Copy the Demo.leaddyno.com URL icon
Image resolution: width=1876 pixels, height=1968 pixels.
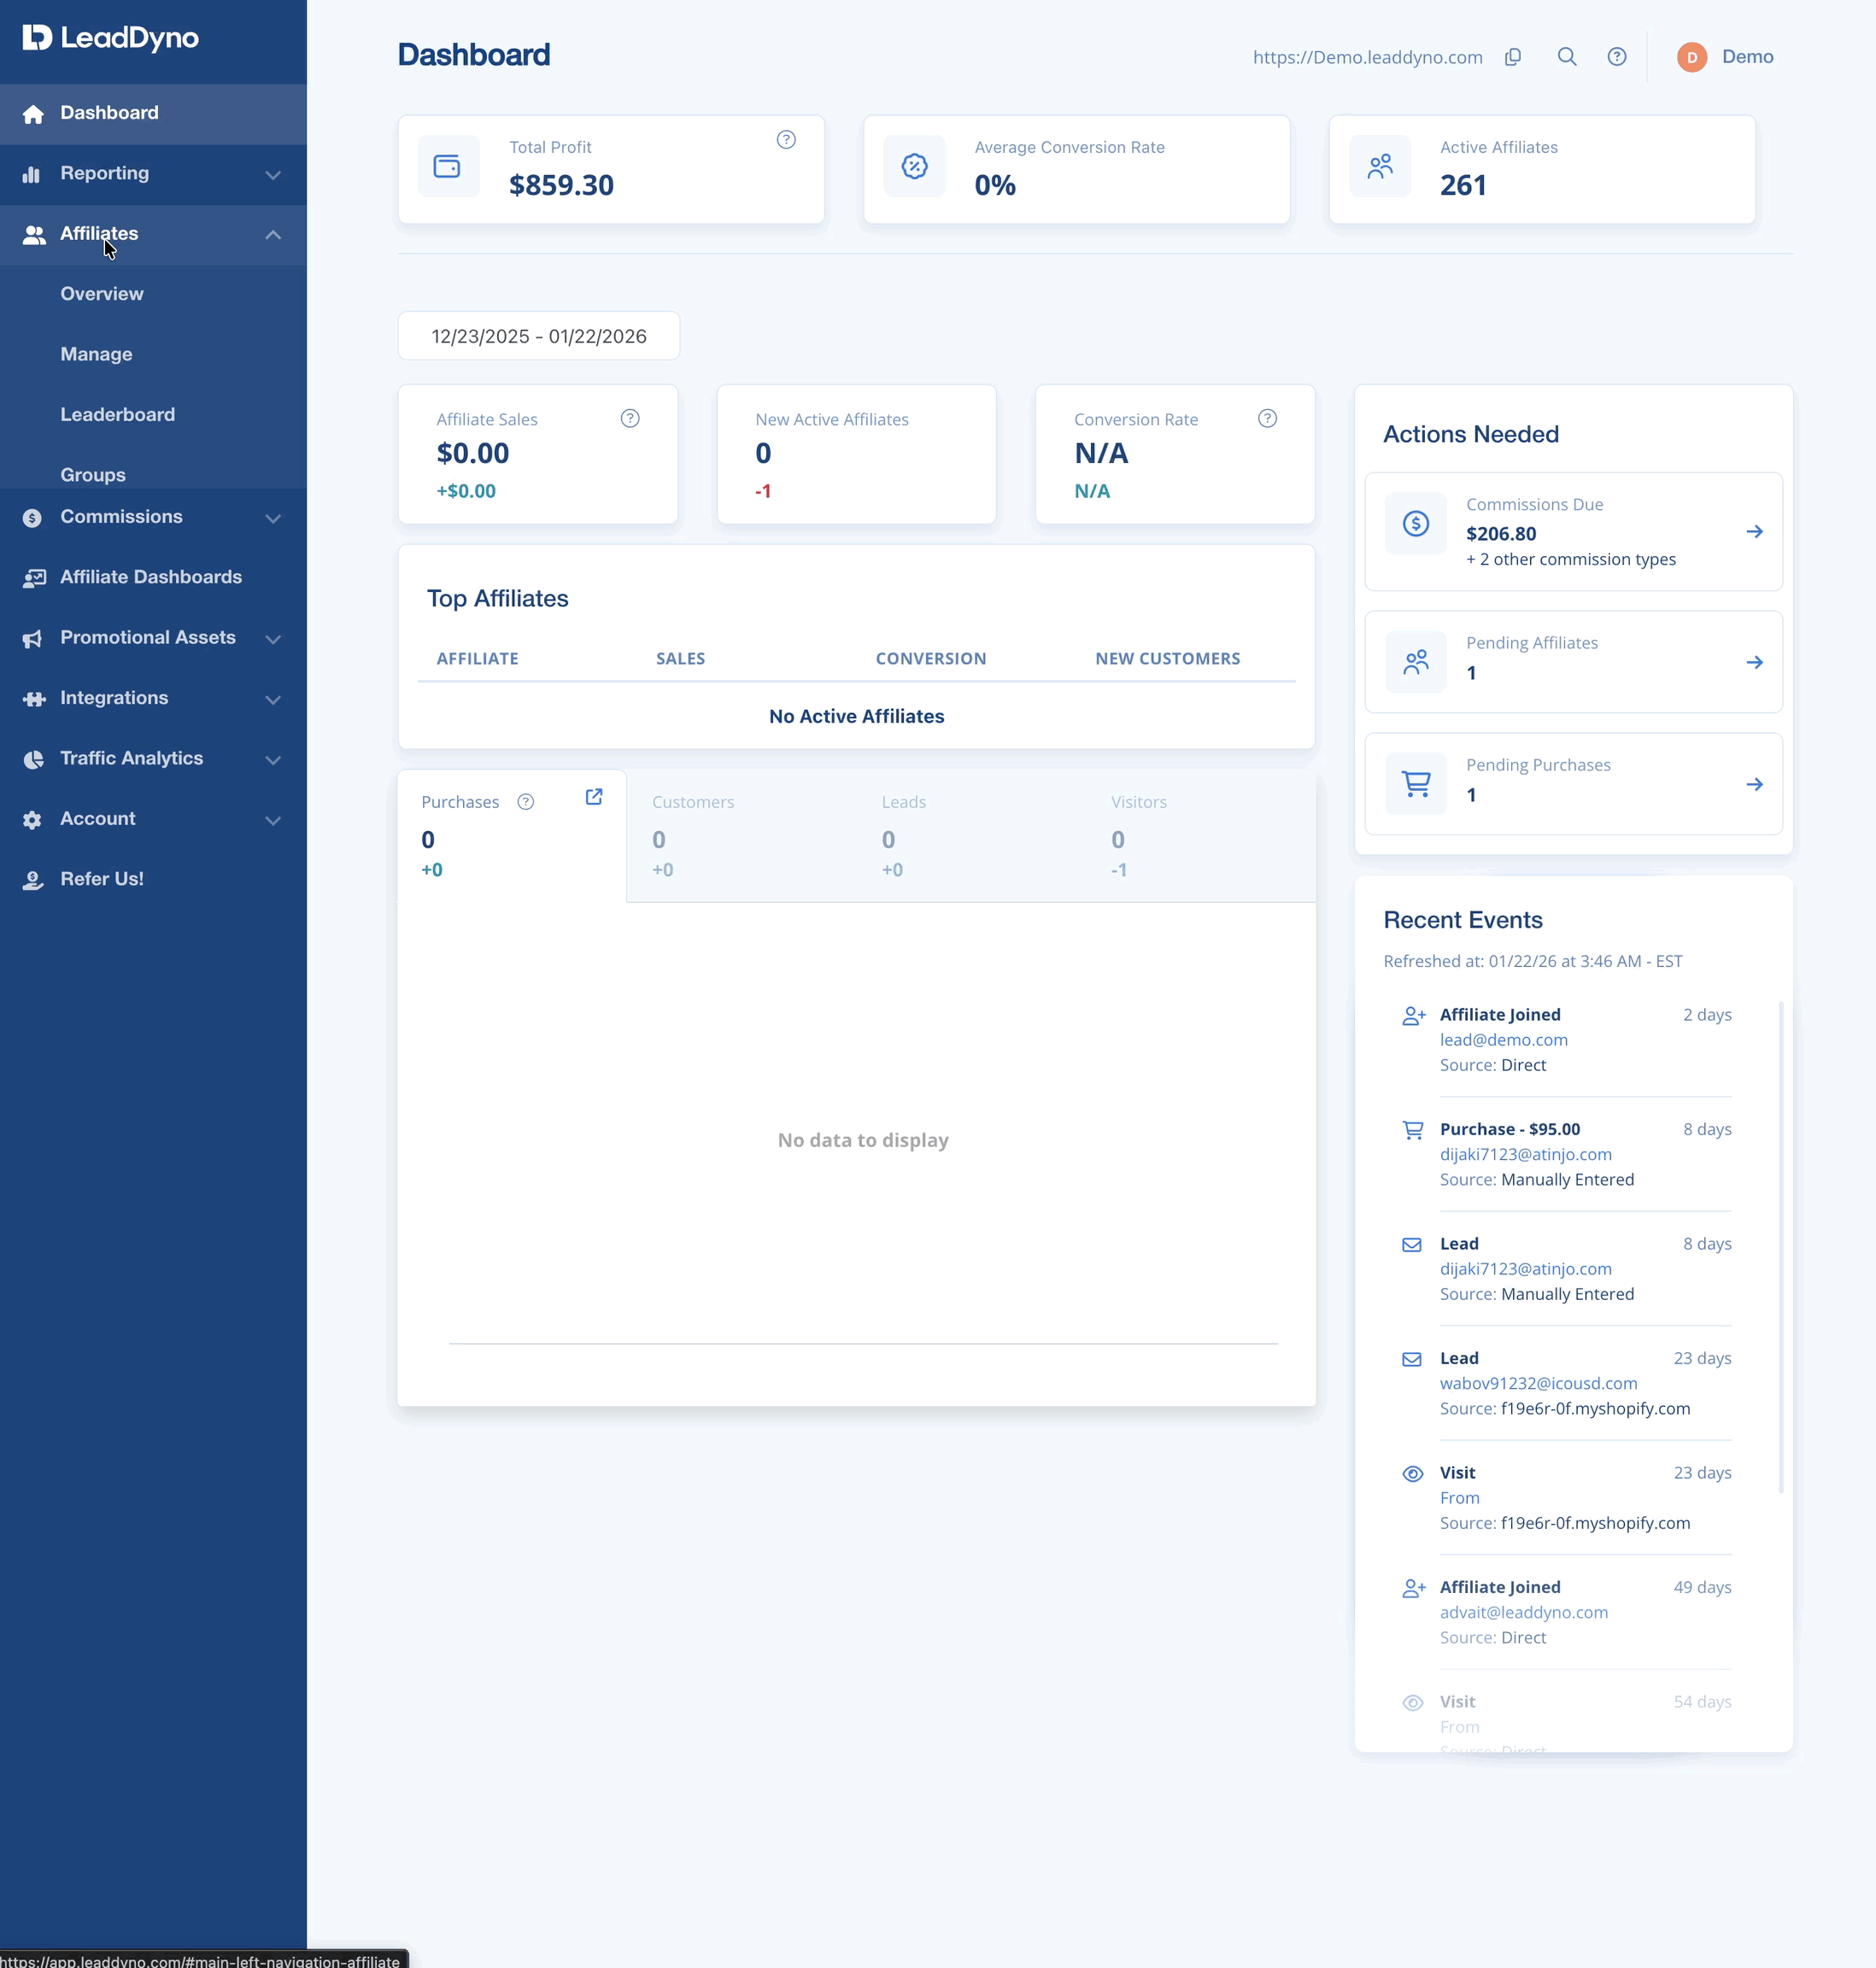1513,57
